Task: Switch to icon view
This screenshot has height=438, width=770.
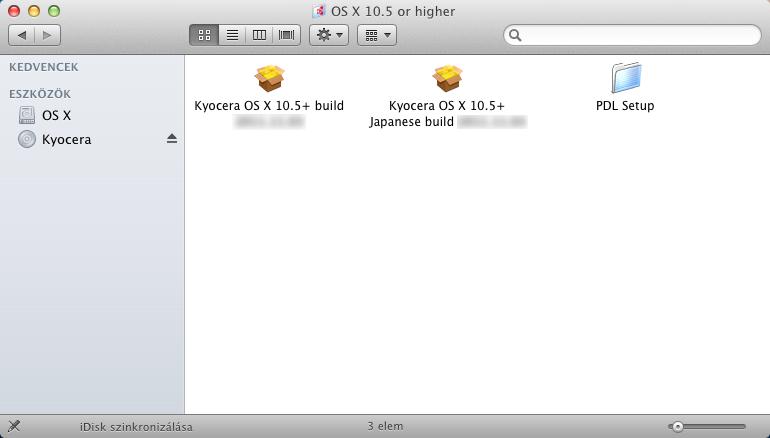Action: coord(204,35)
